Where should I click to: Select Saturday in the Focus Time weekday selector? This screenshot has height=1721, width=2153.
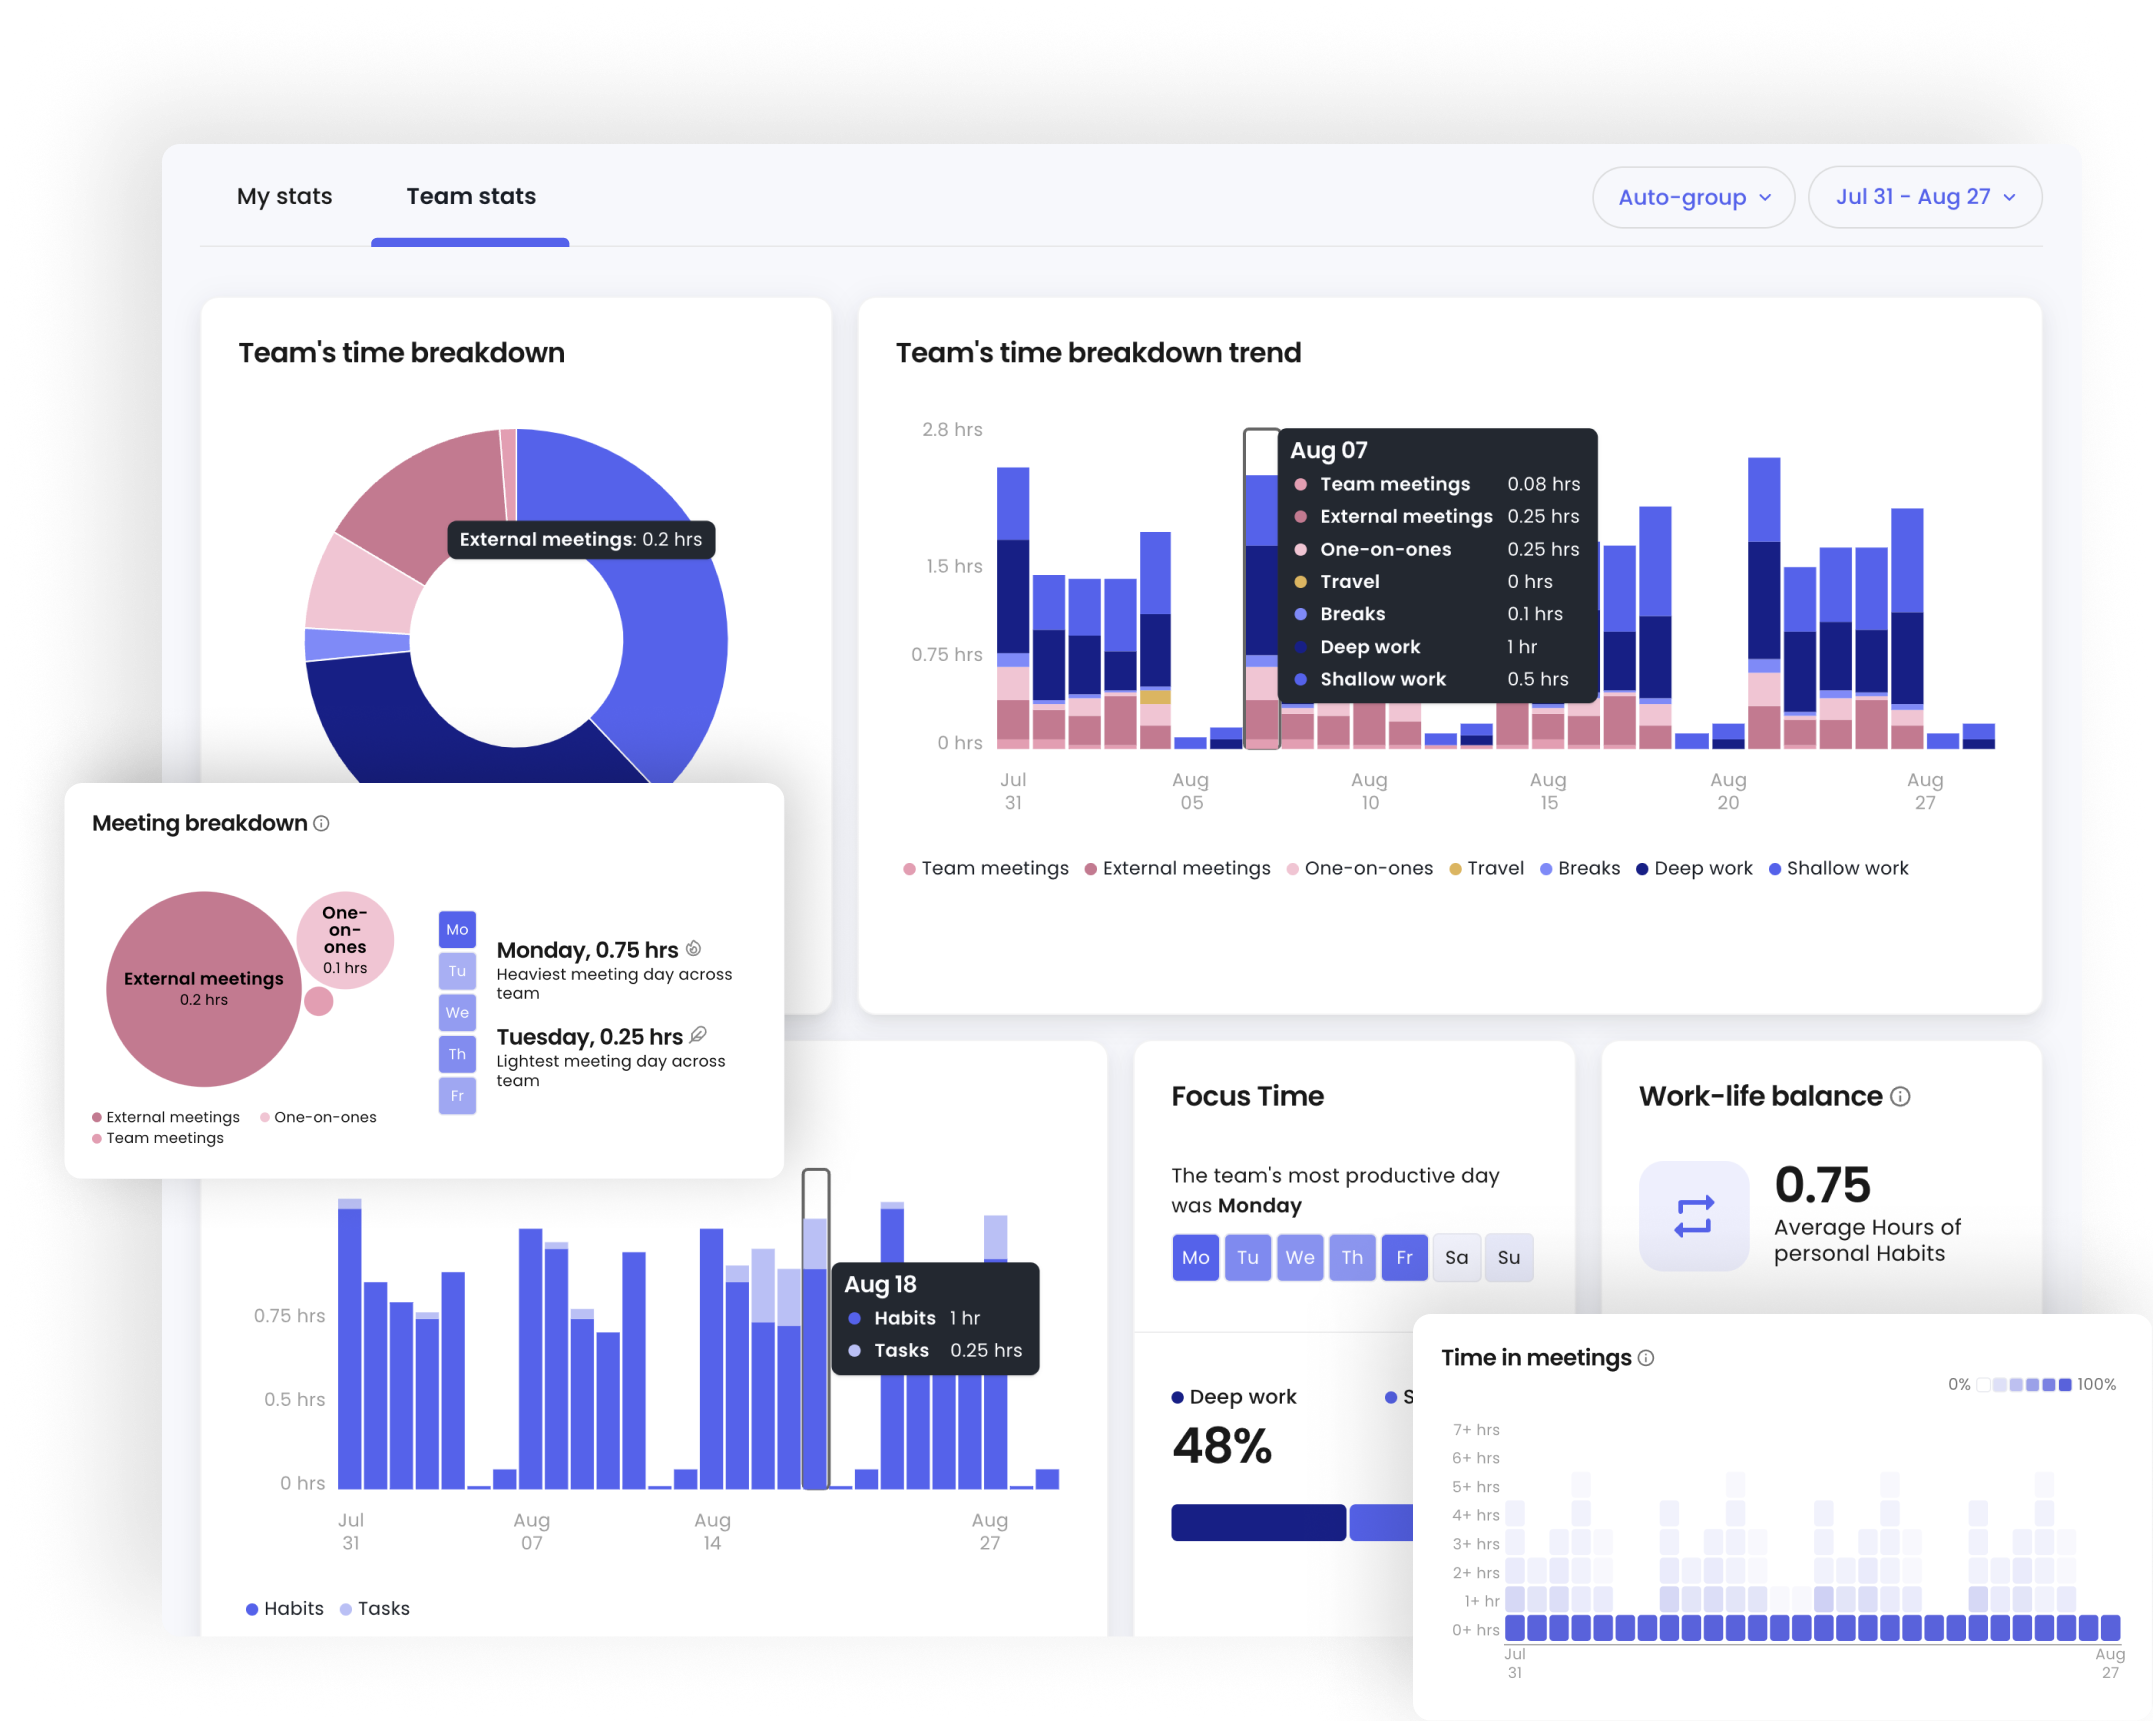pyautogui.click(x=1457, y=1257)
